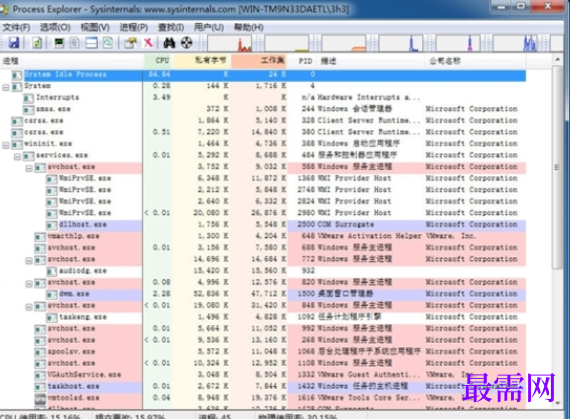Open Find with the binoculars icon
This screenshot has width=574, height=419.
point(169,43)
